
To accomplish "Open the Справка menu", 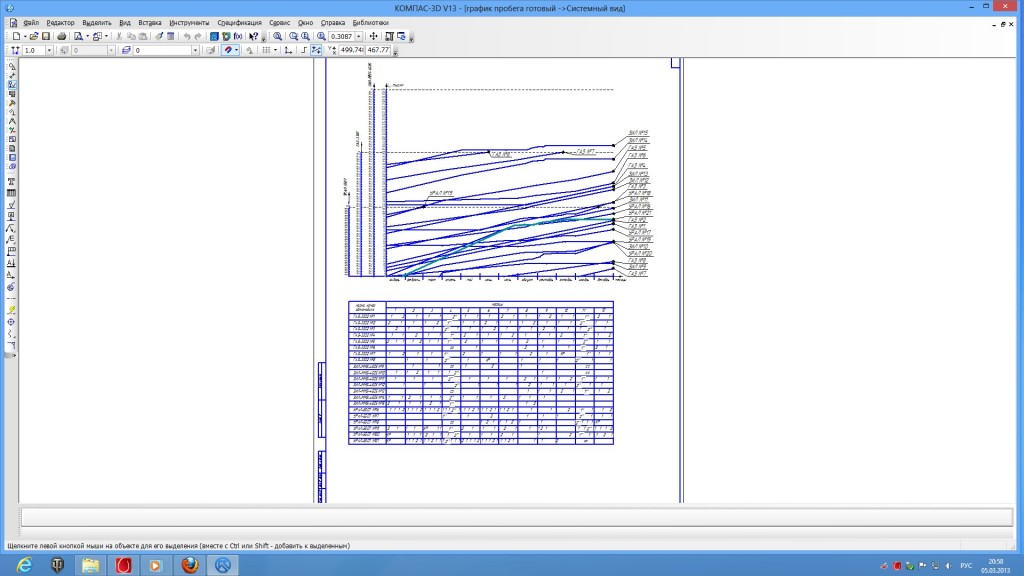I will tap(332, 23).
